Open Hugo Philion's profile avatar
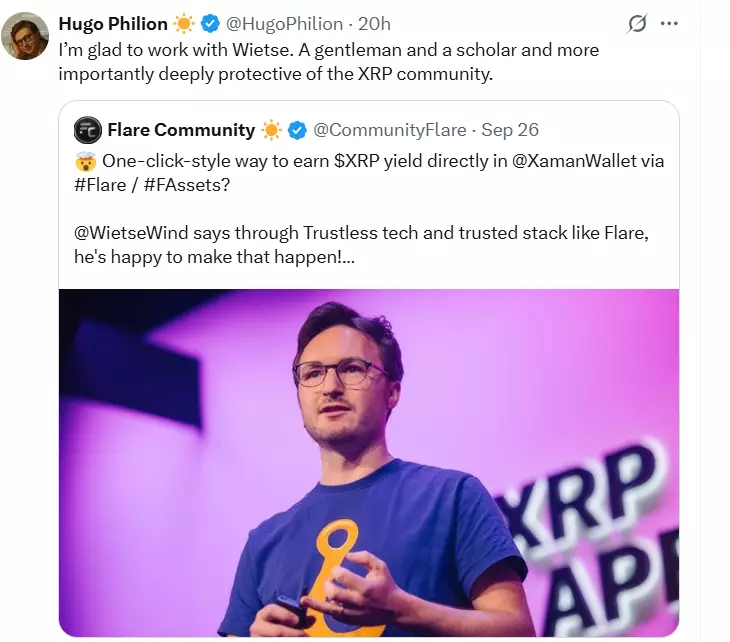The width and height of the screenshot is (730, 642). pos(25,36)
